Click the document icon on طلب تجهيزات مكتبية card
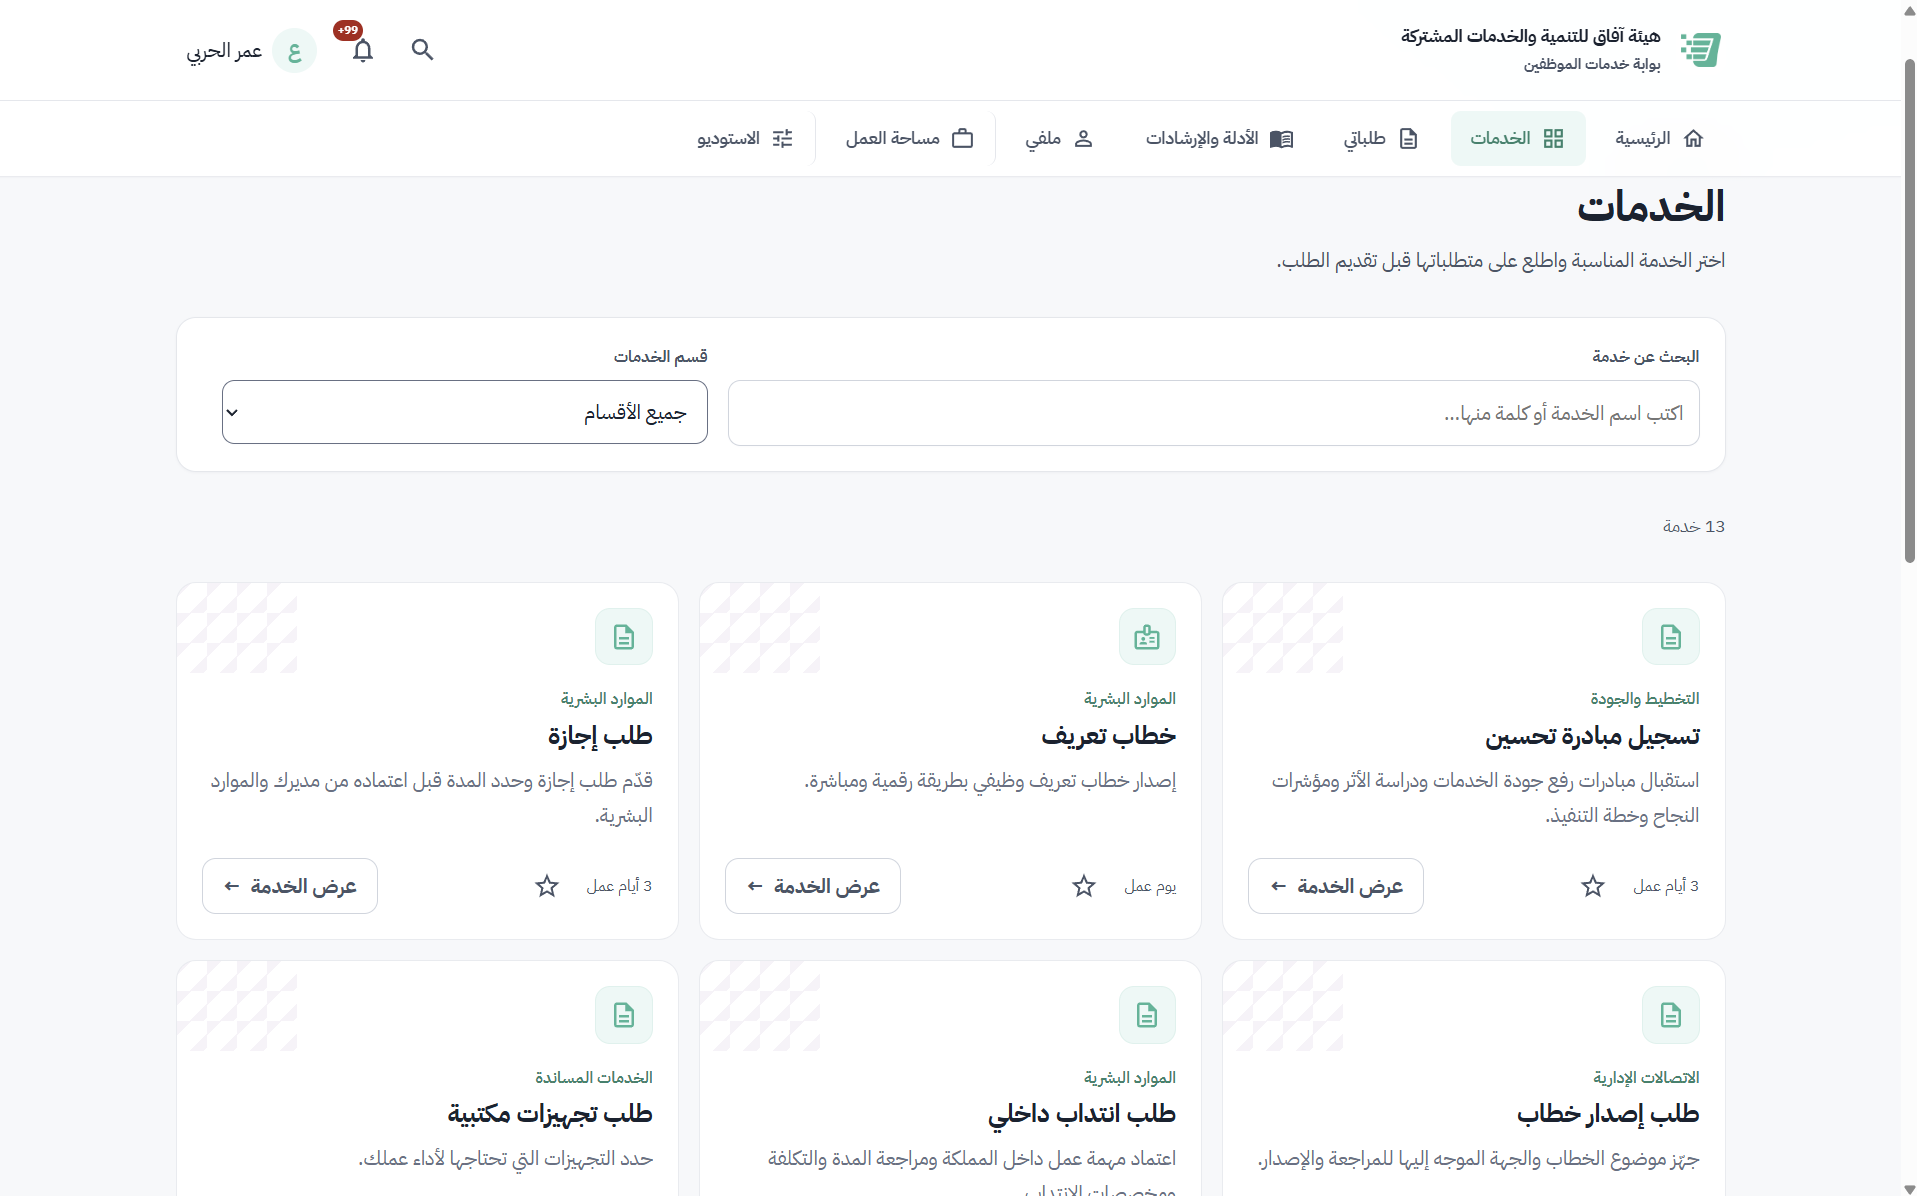This screenshot has width=1917, height=1196. point(624,1015)
